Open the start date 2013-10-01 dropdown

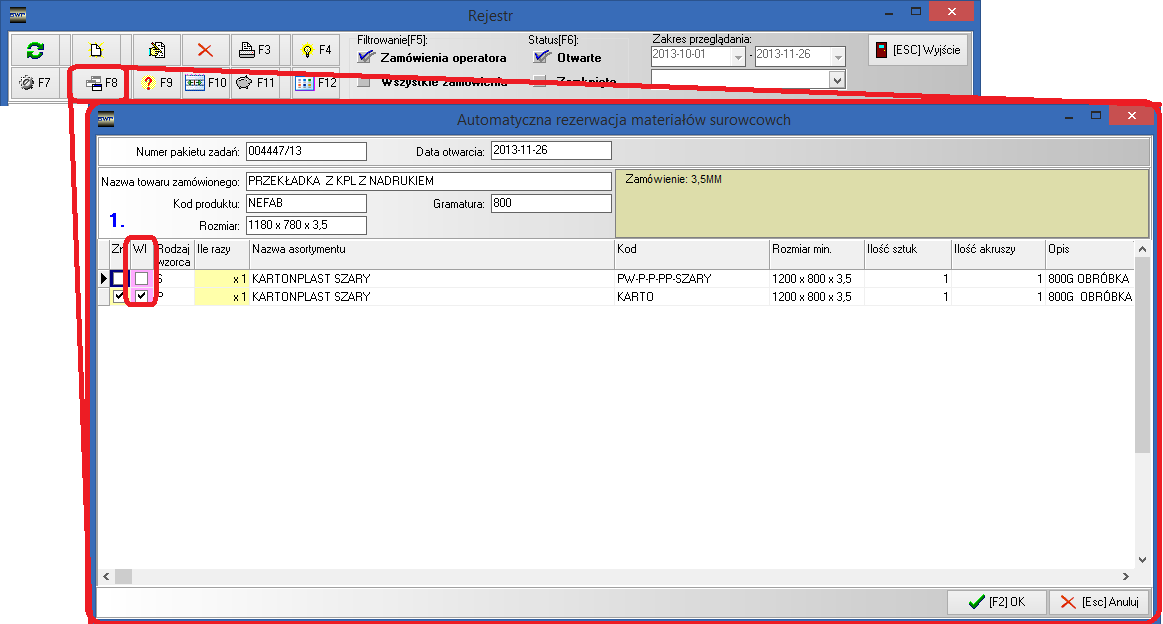pos(738,57)
